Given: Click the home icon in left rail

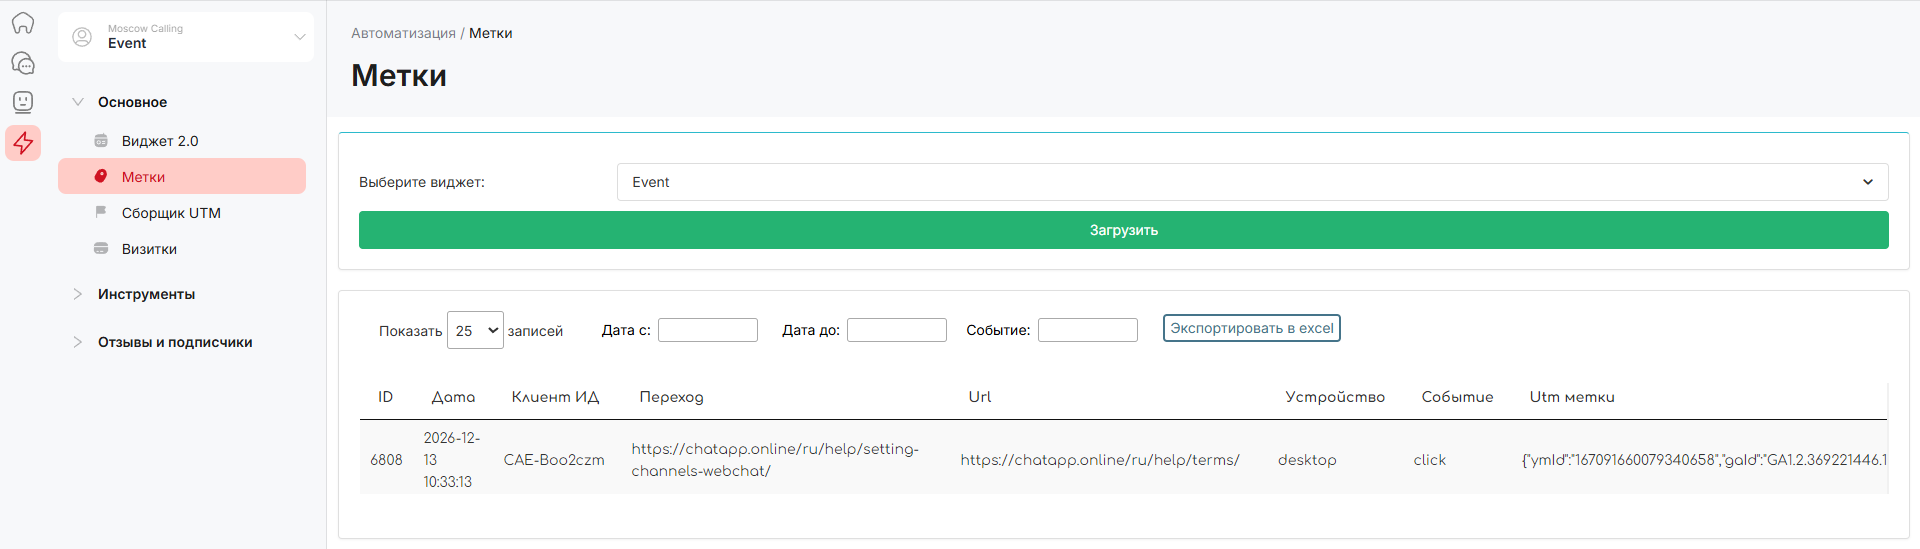Looking at the screenshot, I should (23, 23).
